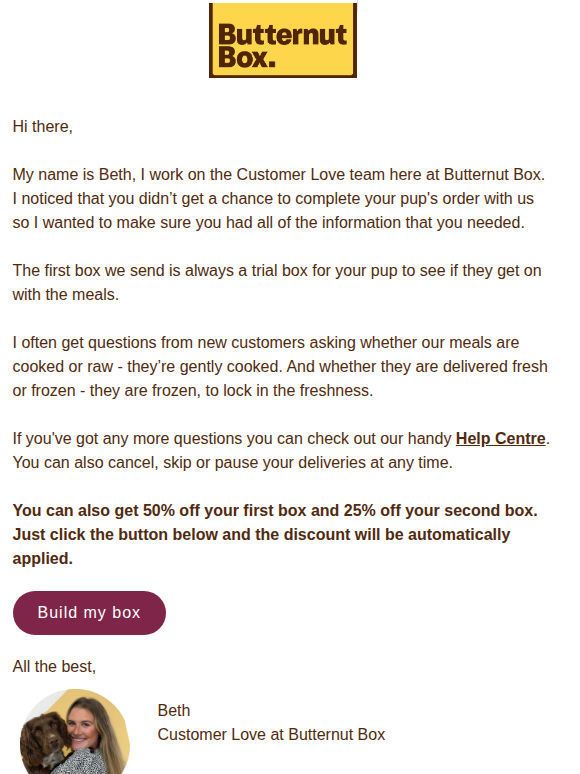Click the name "Beth" in the signature
Image resolution: width=580 pixels, height=774 pixels.
(x=174, y=710)
